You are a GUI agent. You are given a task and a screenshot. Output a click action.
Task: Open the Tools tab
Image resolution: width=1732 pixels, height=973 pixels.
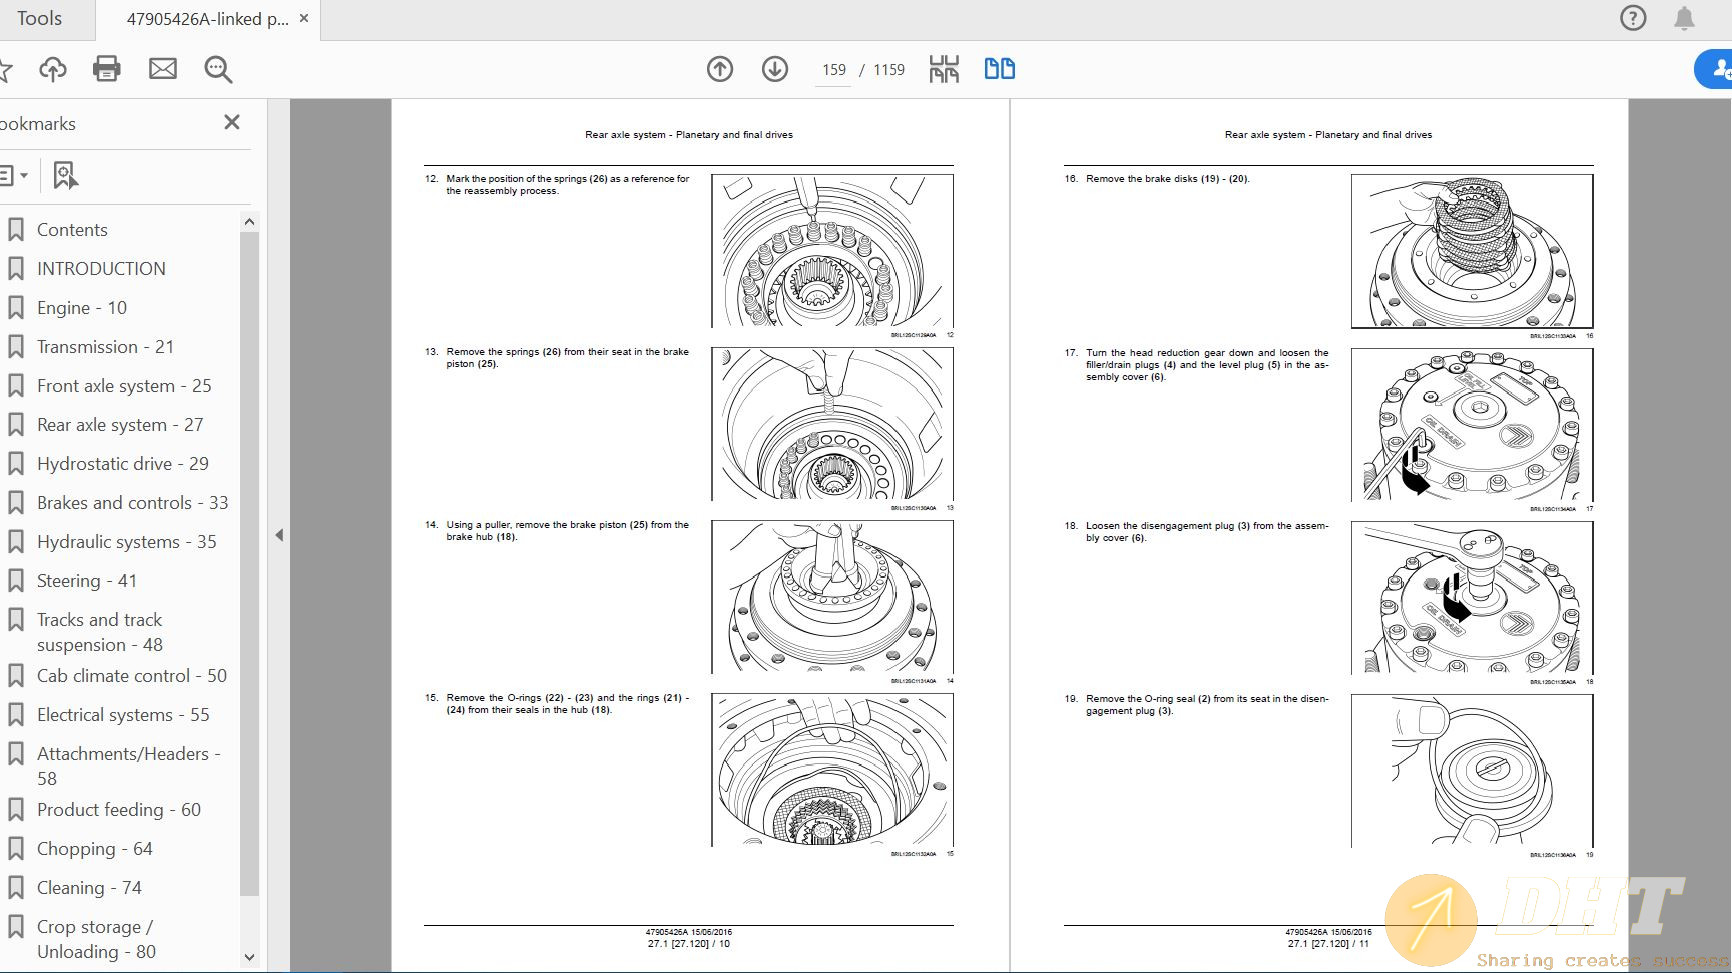[x=40, y=19]
